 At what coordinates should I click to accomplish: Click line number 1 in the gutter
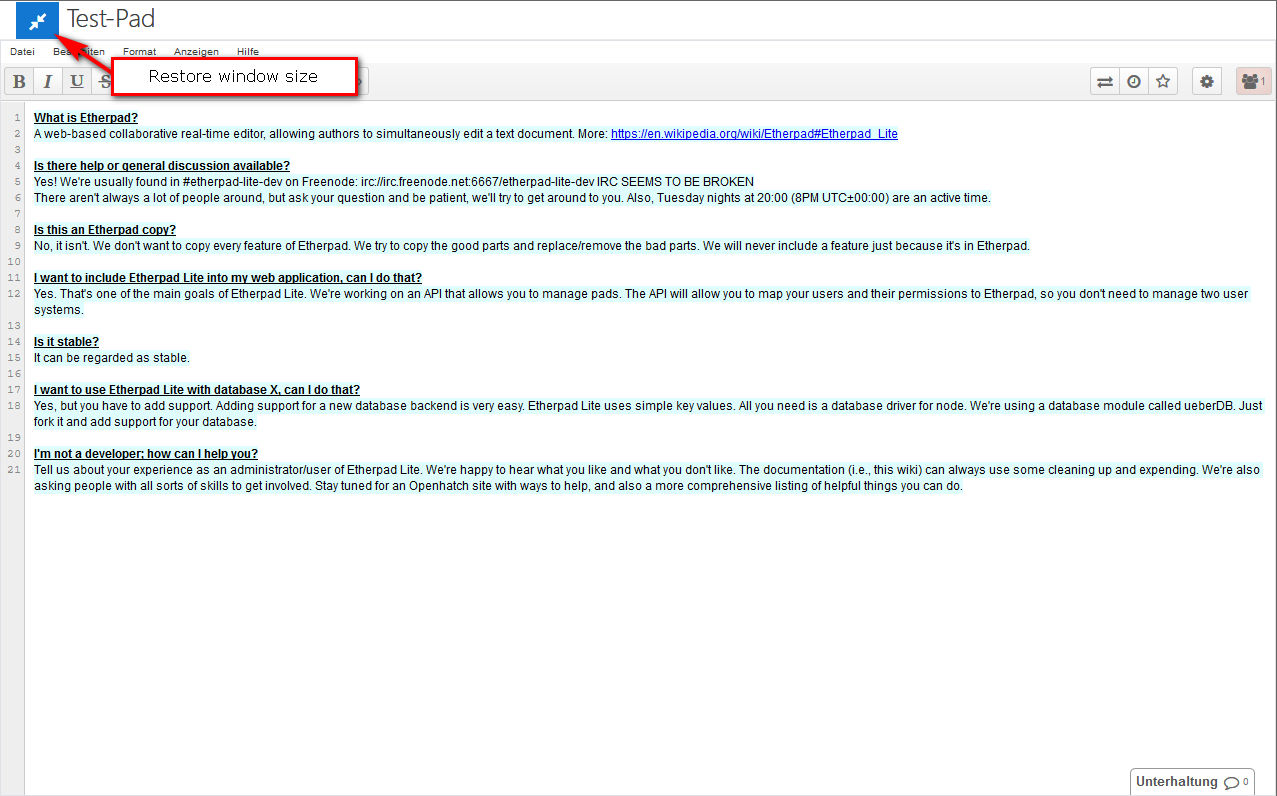17,118
